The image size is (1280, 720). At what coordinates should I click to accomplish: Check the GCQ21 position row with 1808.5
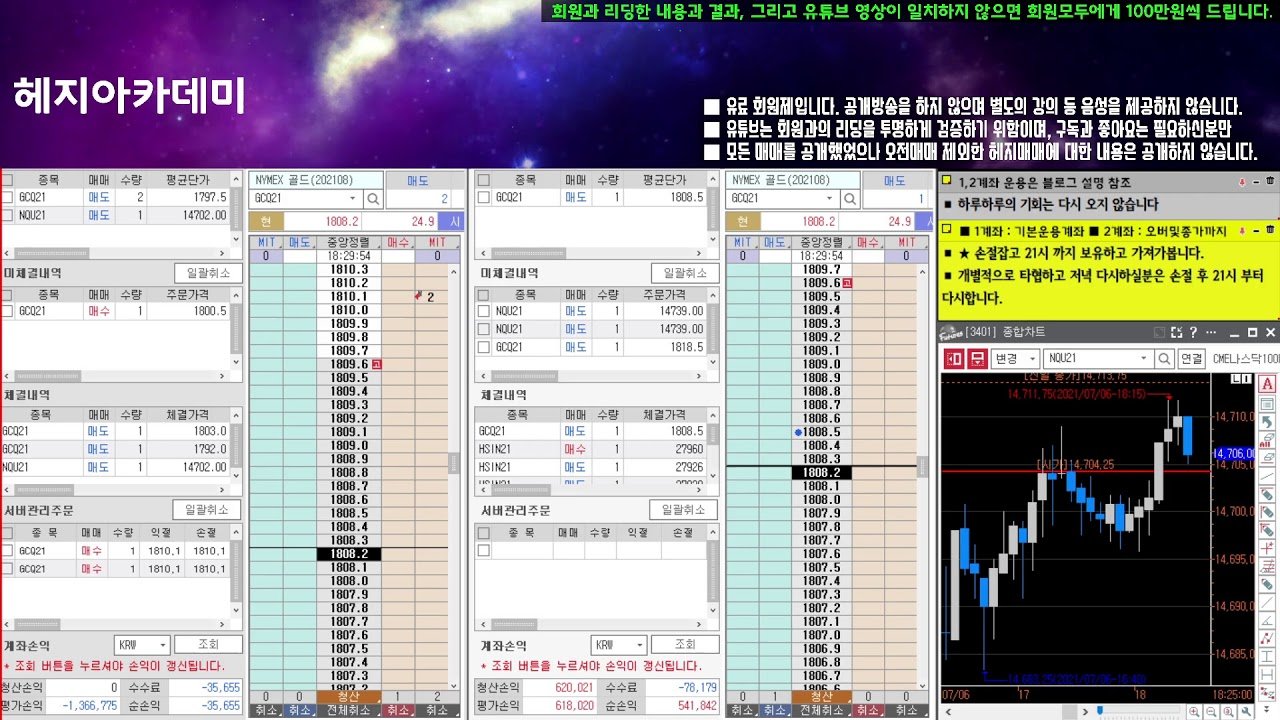click(x=485, y=198)
